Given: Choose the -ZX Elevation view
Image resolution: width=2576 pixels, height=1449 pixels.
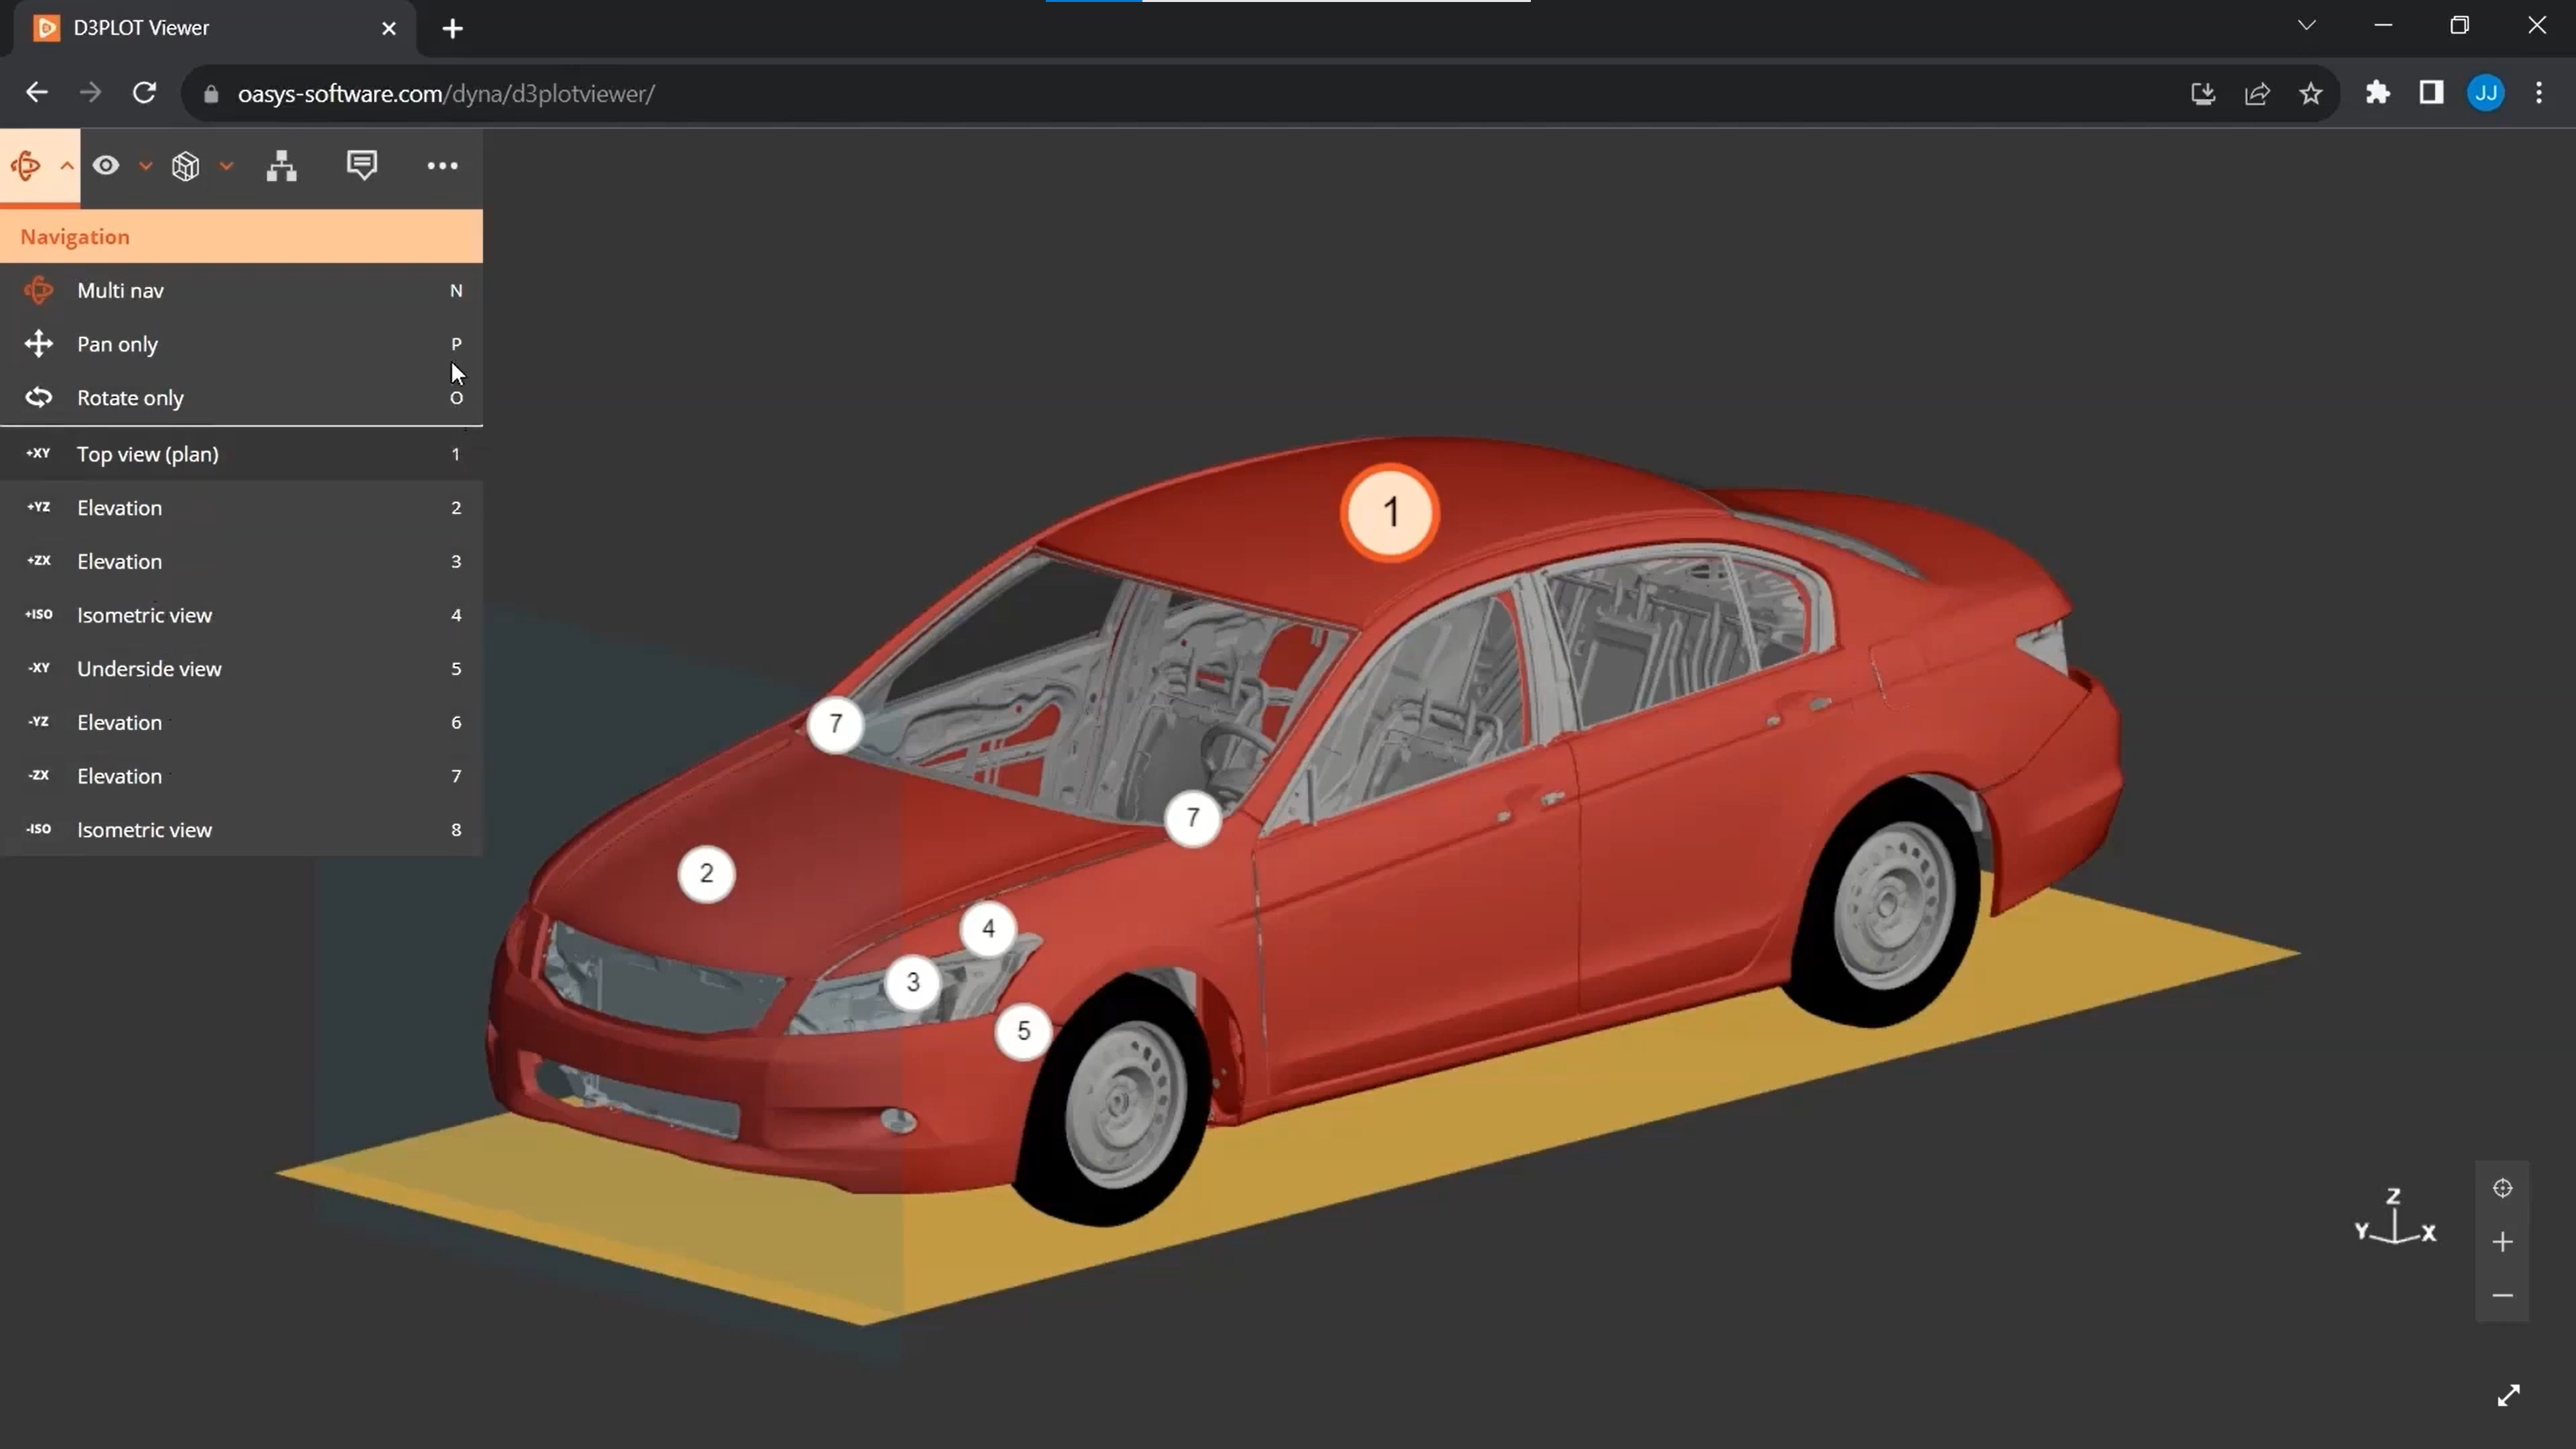Looking at the screenshot, I should pyautogui.click(x=241, y=776).
